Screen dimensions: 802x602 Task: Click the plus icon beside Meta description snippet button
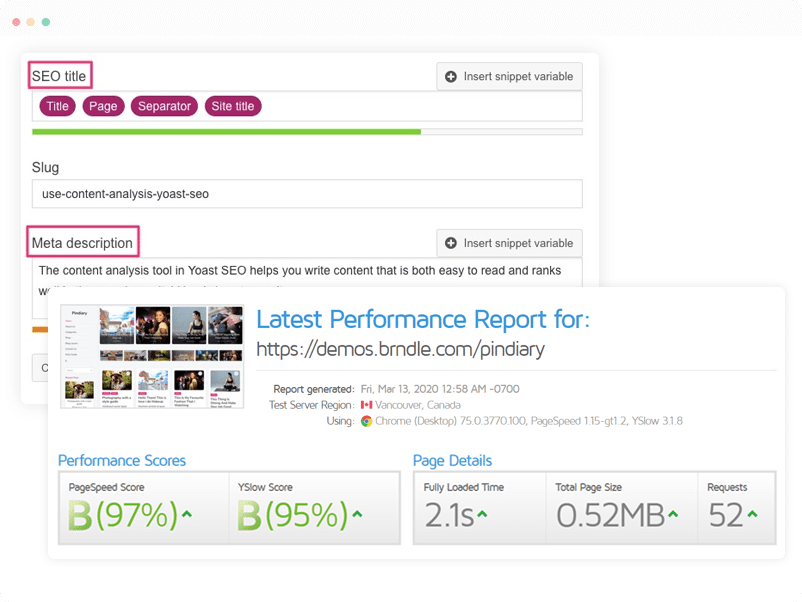coord(451,243)
